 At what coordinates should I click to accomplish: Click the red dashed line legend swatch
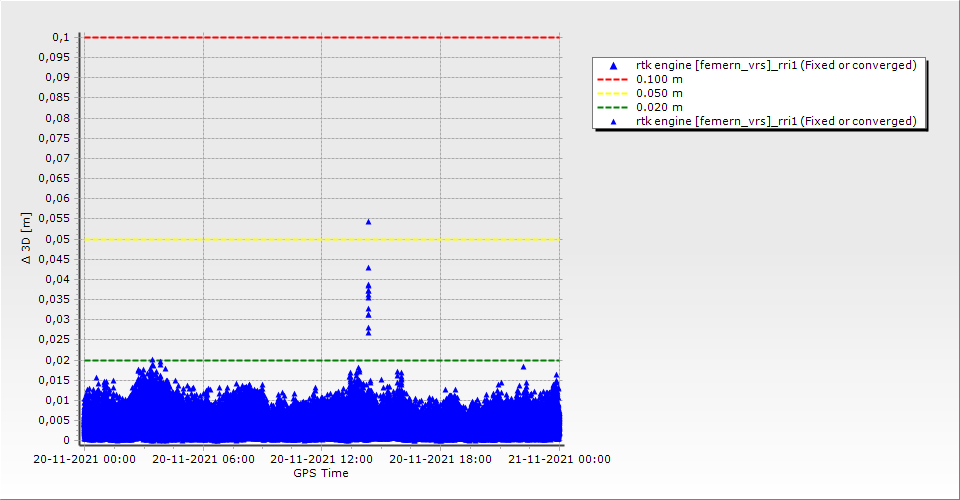[x=613, y=79]
